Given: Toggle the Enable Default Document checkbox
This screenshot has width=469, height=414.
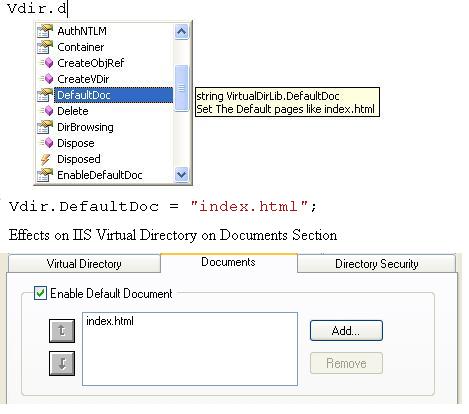Looking at the screenshot, I should [x=40, y=293].
